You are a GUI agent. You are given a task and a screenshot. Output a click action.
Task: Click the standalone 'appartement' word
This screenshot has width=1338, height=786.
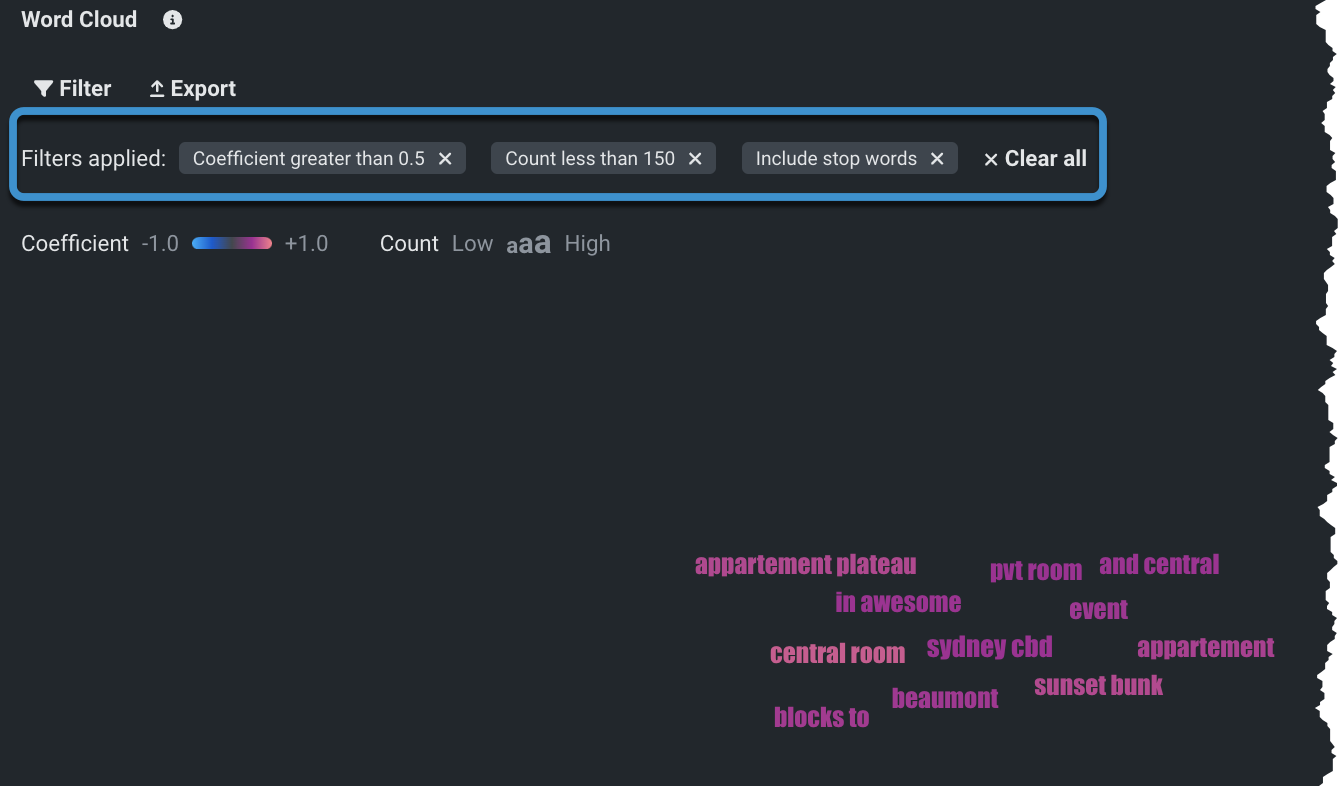point(1205,648)
